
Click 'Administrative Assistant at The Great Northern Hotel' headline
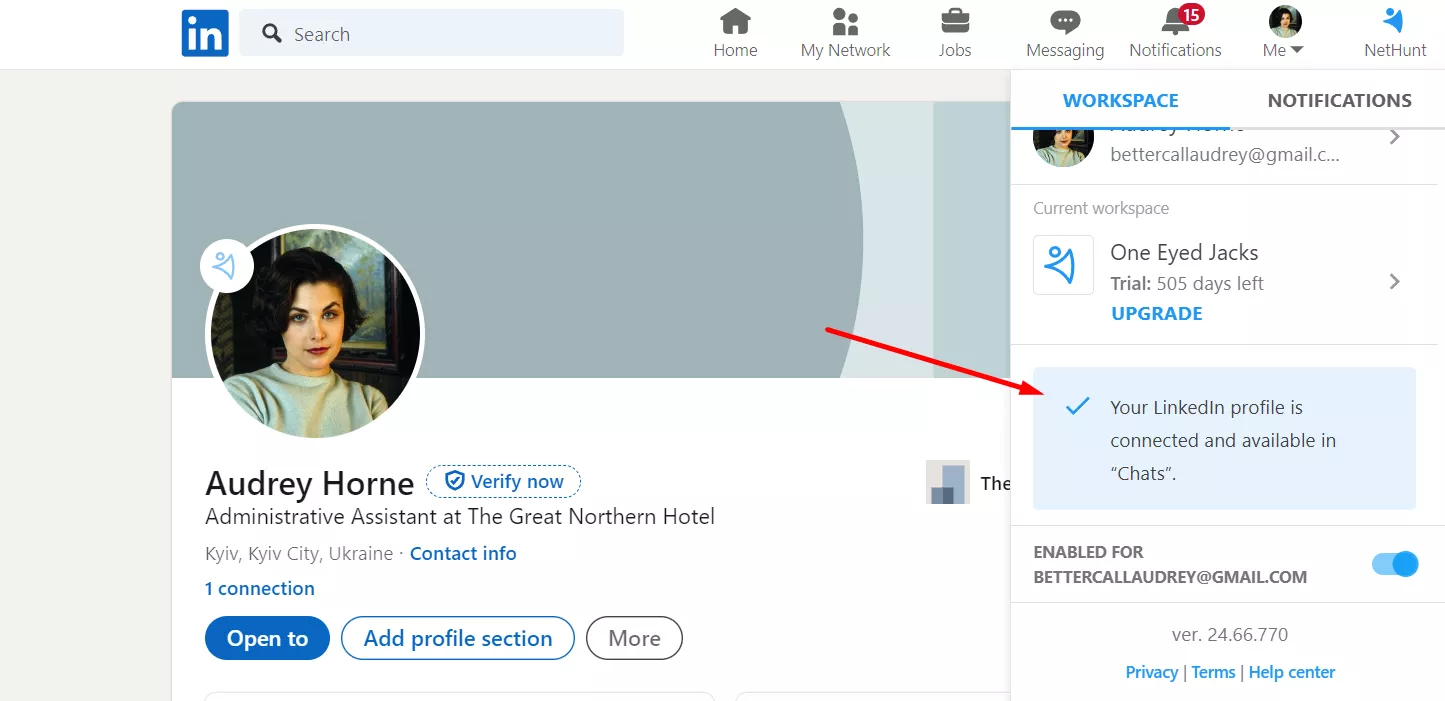460,516
